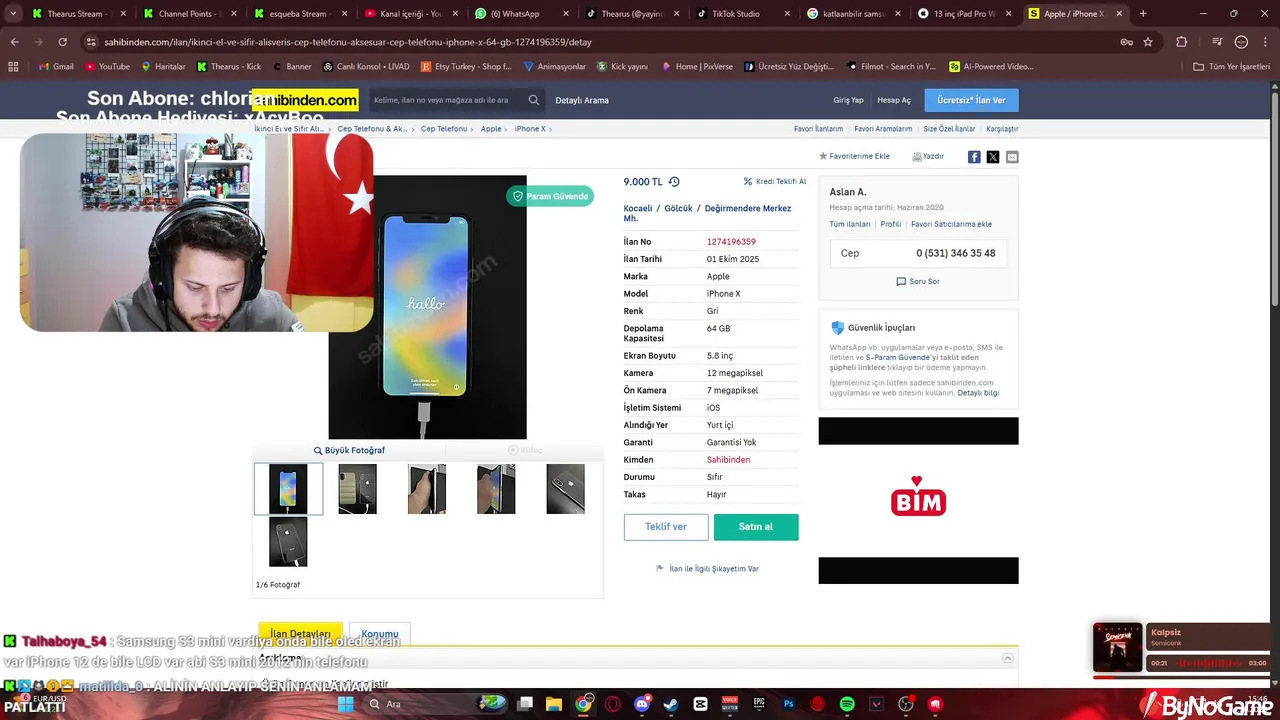The image size is (1280, 720).
Task: Open Apple breadcrumb link
Action: click(491, 129)
